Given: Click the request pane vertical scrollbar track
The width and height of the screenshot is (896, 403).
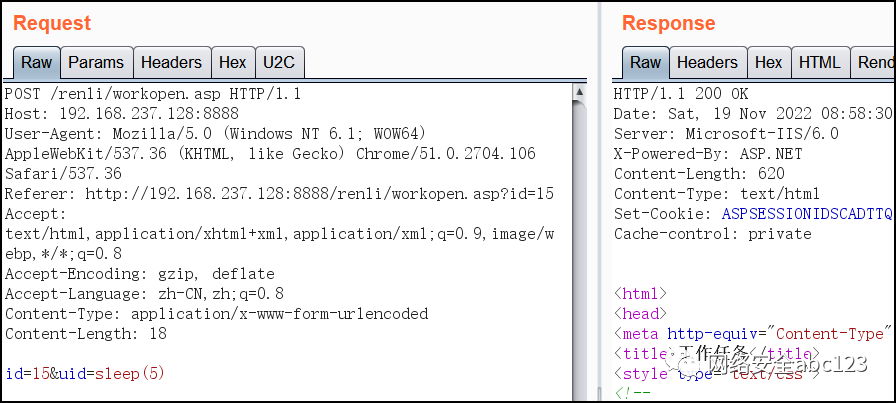Looking at the screenshot, I should (x=579, y=252).
